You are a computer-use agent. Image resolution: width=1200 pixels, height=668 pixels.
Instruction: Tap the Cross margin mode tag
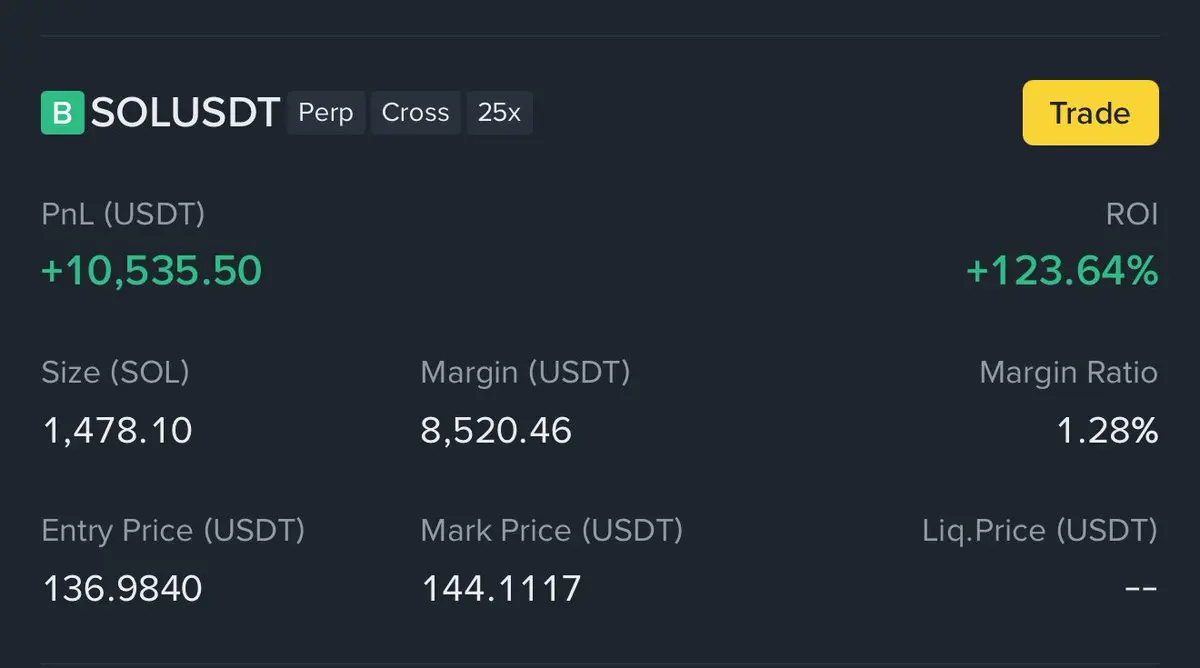[x=415, y=113]
